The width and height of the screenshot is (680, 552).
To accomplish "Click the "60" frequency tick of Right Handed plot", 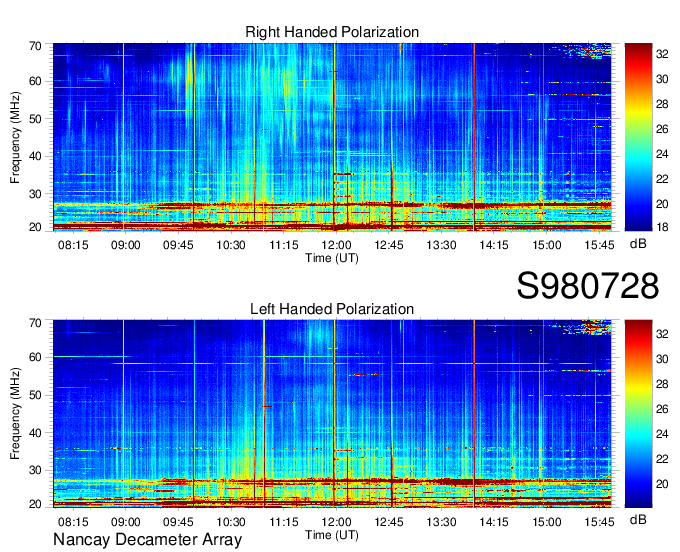I will coord(35,81).
